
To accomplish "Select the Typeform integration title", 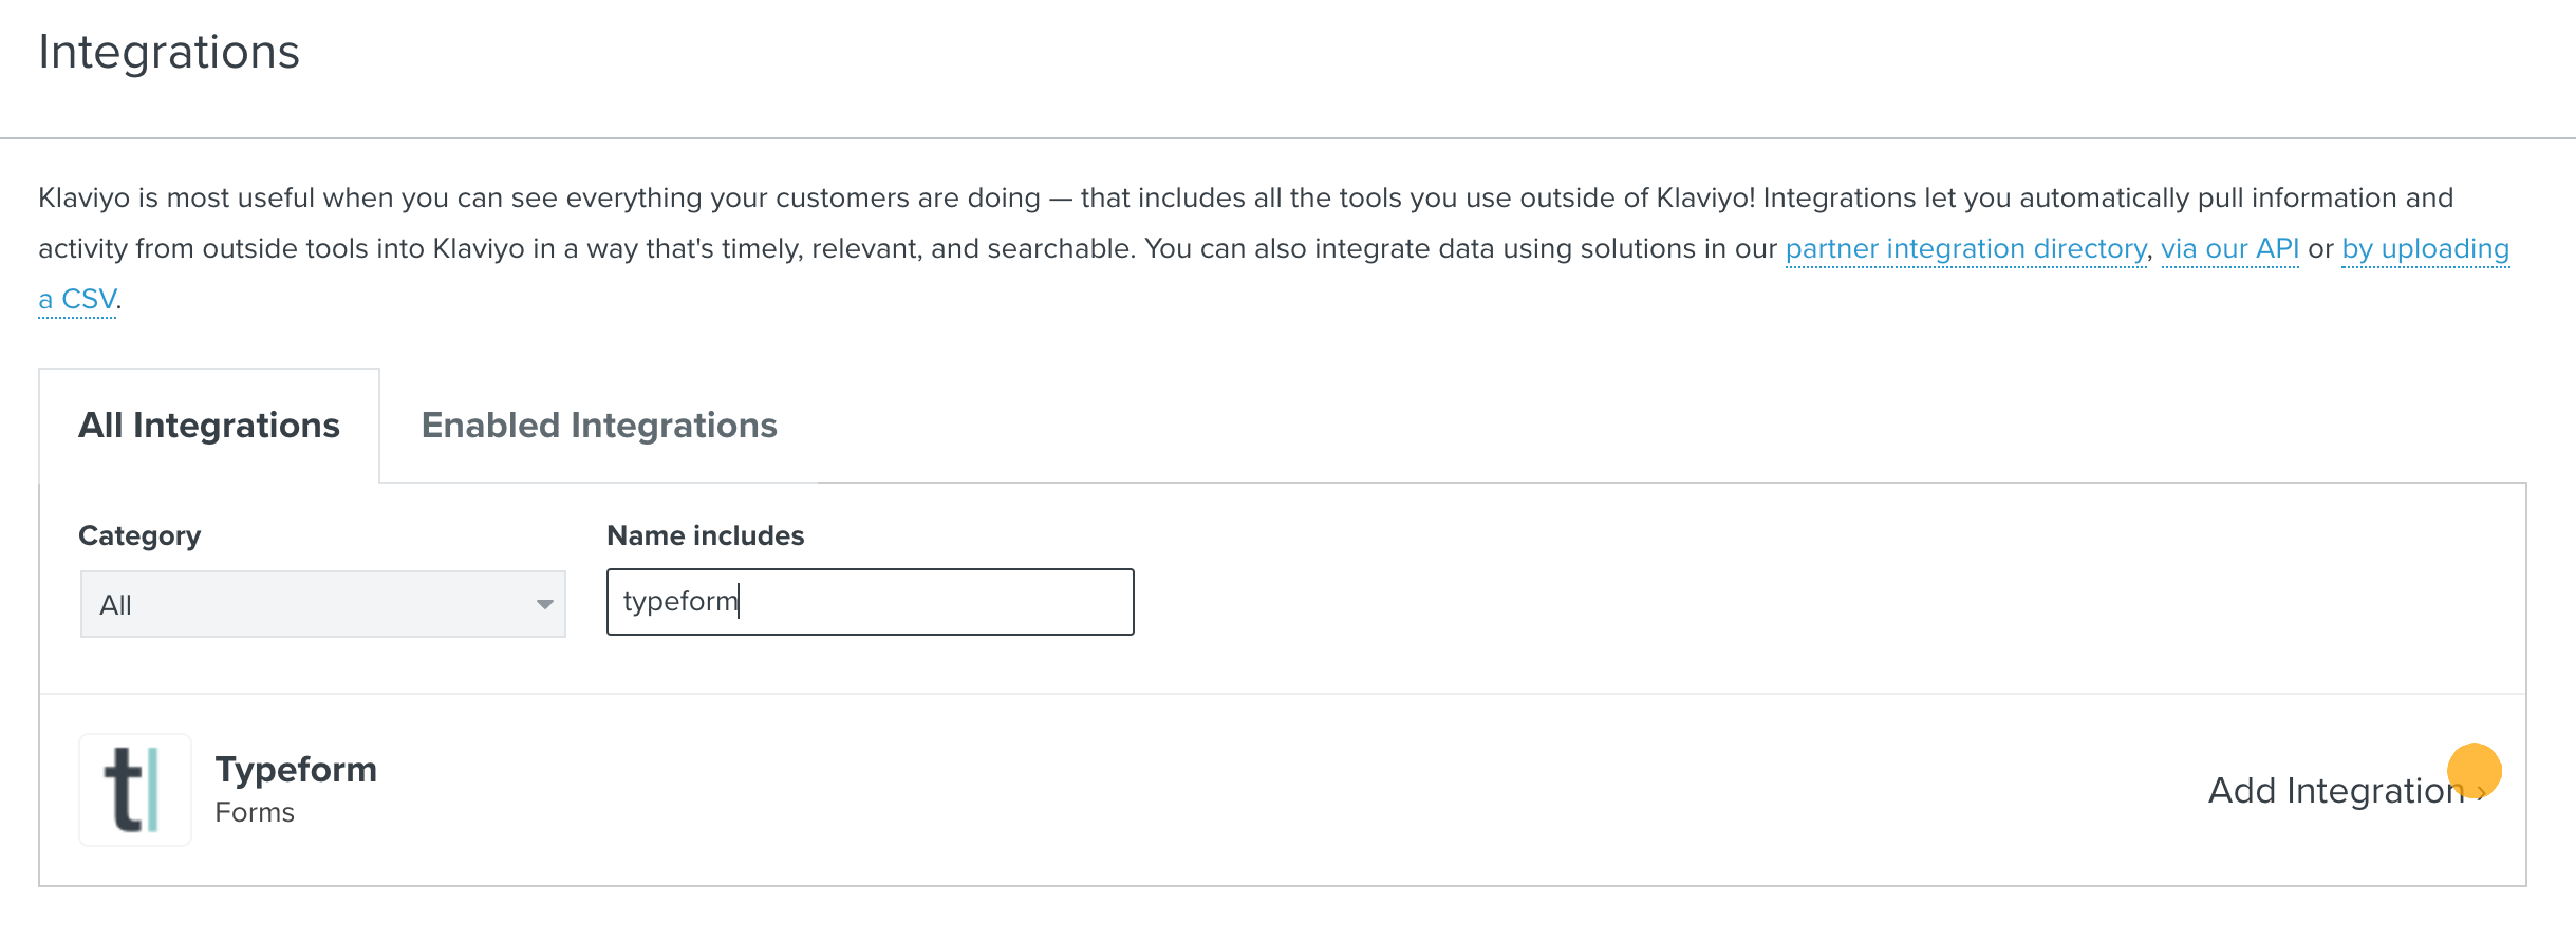I will pyautogui.click(x=296, y=769).
